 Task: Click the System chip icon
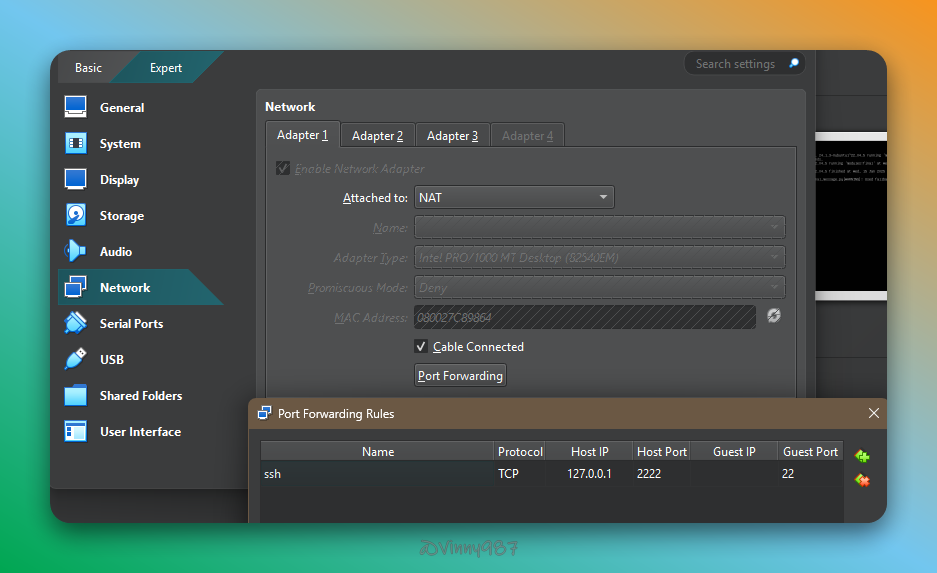76,143
